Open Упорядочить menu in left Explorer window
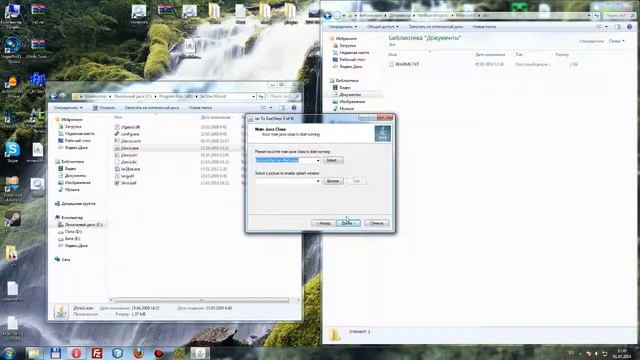Image resolution: width=640 pixels, height=360 pixels. 68,108
